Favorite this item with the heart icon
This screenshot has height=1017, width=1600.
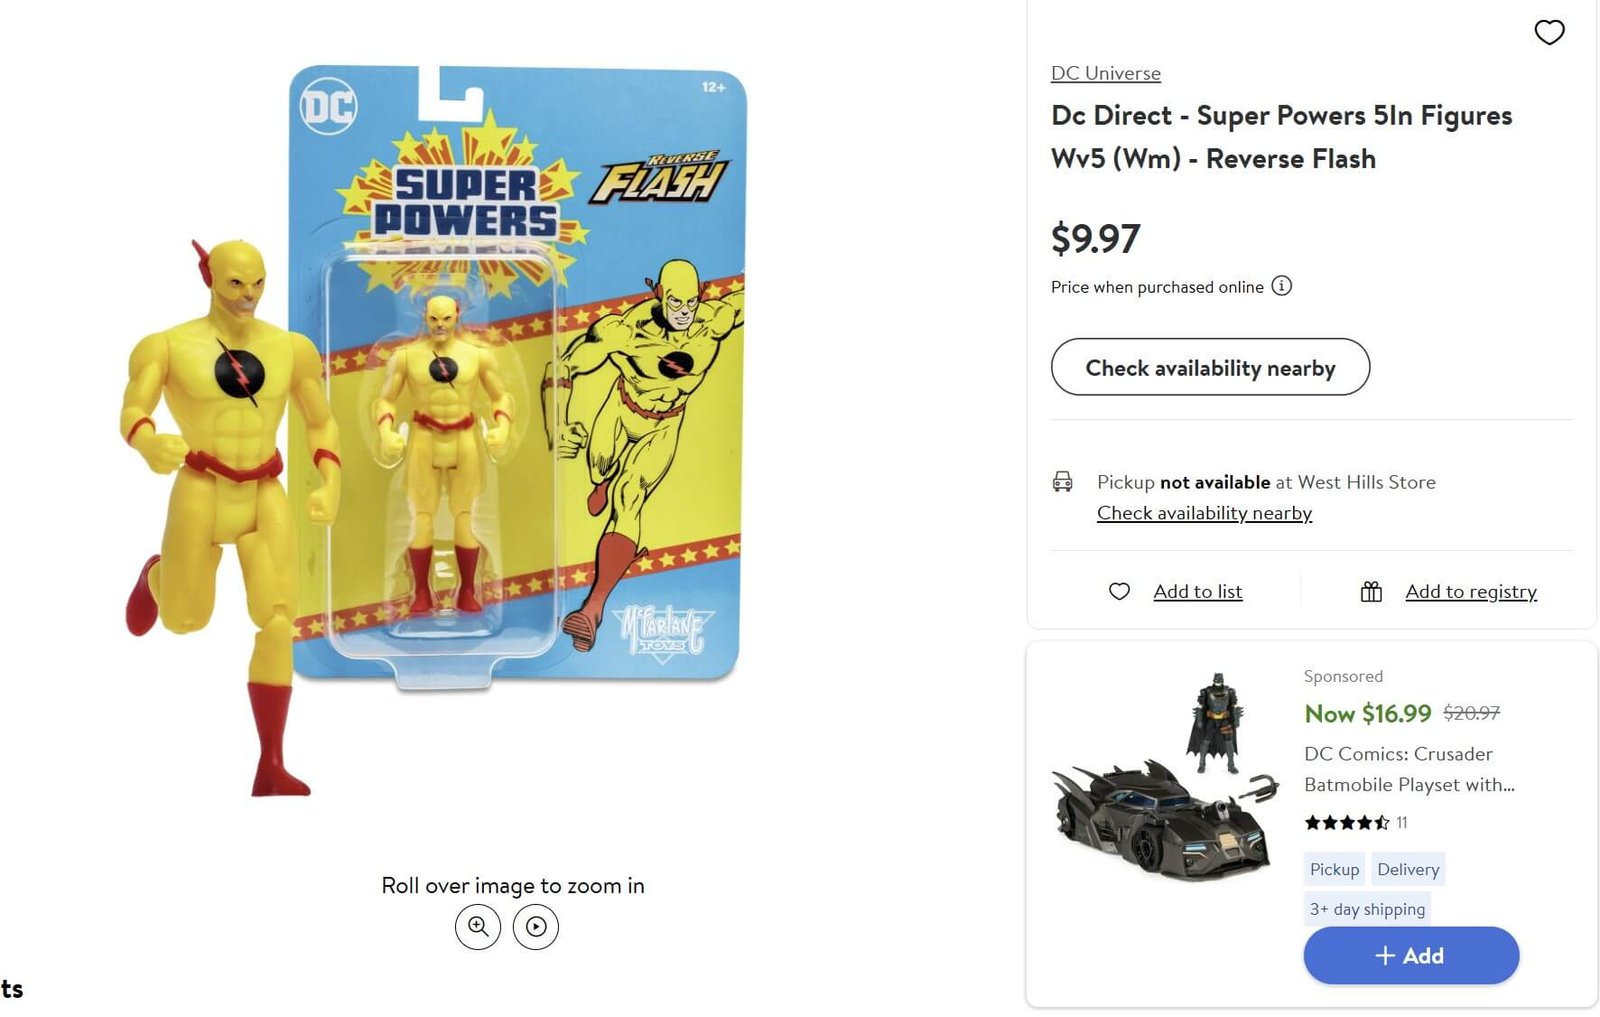pos(1549,32)
